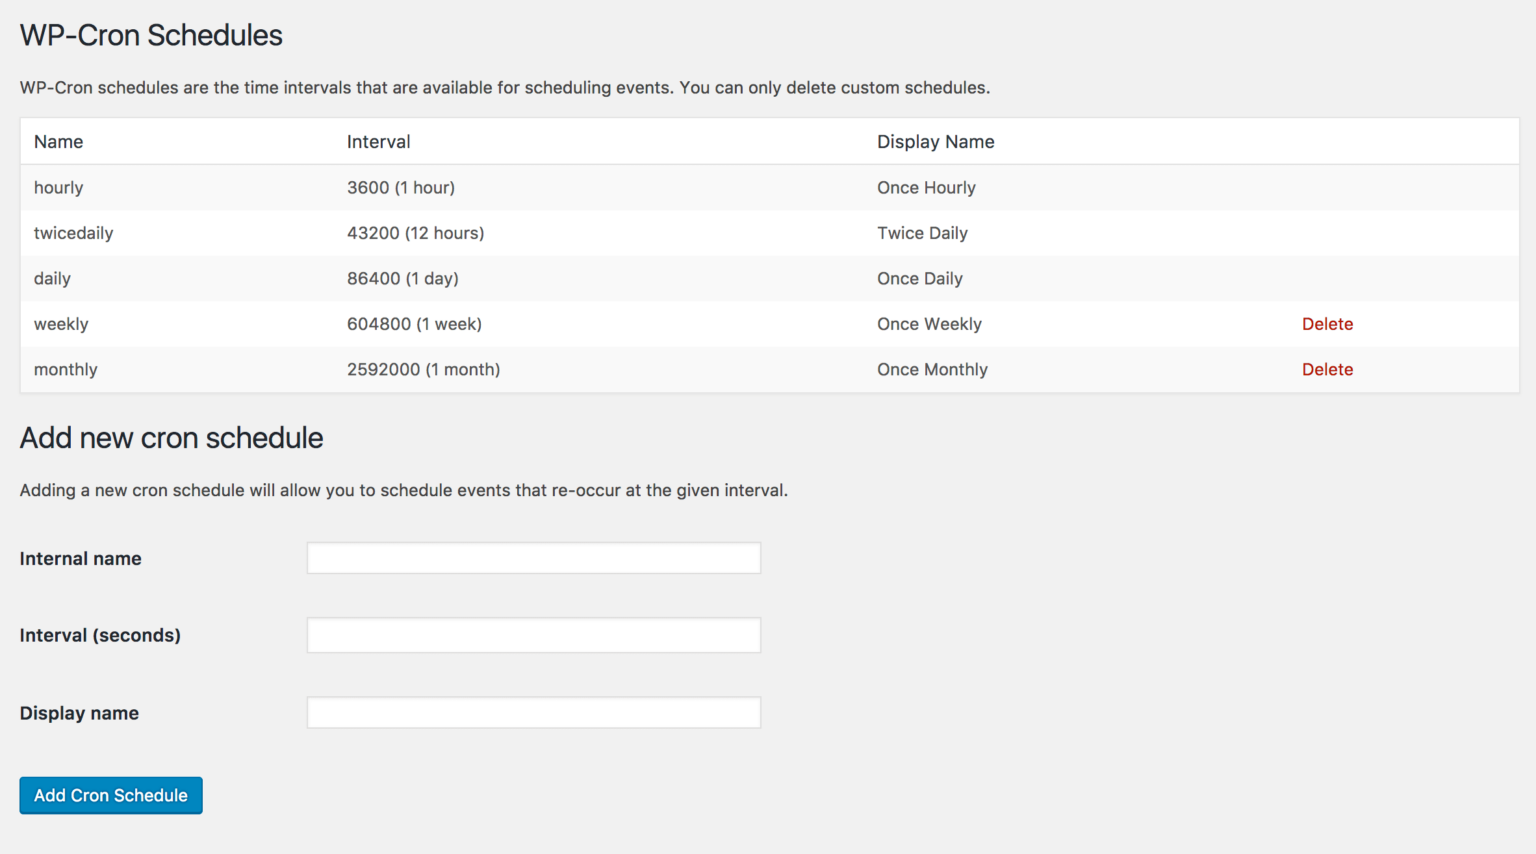Focus the Display name input field
This screenshot has width=1536, height=854.
[534, 712]
